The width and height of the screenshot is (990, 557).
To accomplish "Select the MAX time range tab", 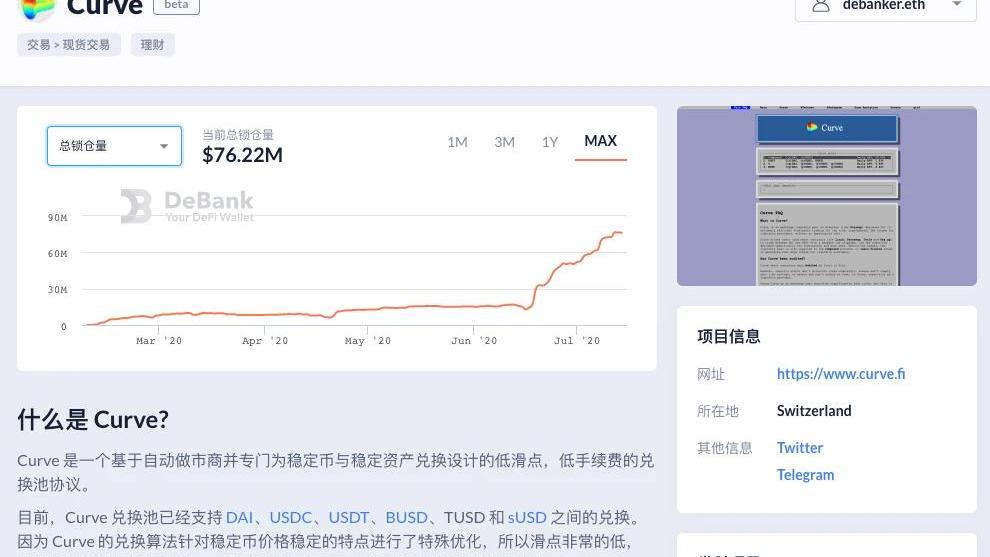I will 600,141.
